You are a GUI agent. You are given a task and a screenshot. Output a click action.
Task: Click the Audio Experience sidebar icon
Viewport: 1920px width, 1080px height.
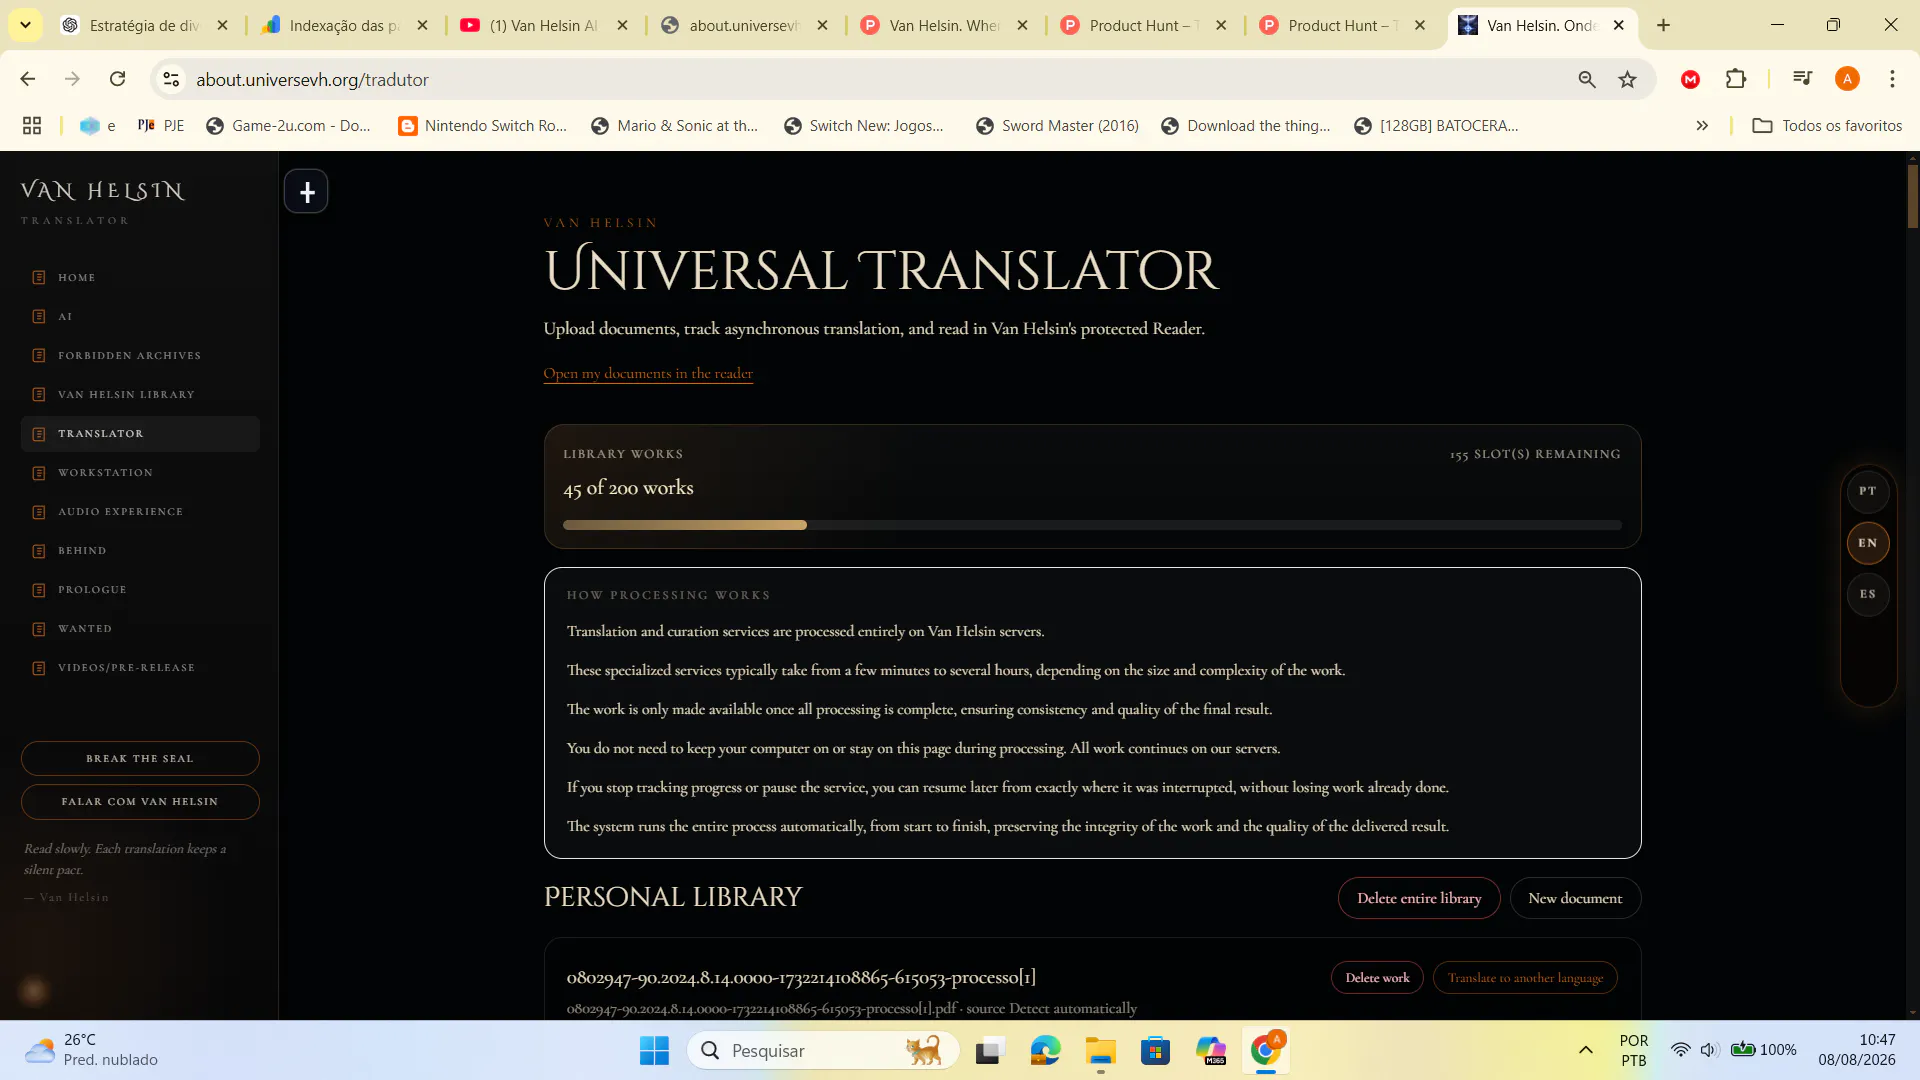[39, 512]
